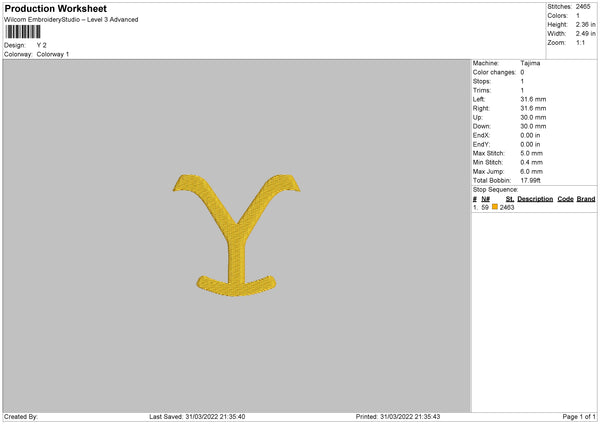
Task: Click the Min Stitch value 0.4 mm
Action: (532, 163)
